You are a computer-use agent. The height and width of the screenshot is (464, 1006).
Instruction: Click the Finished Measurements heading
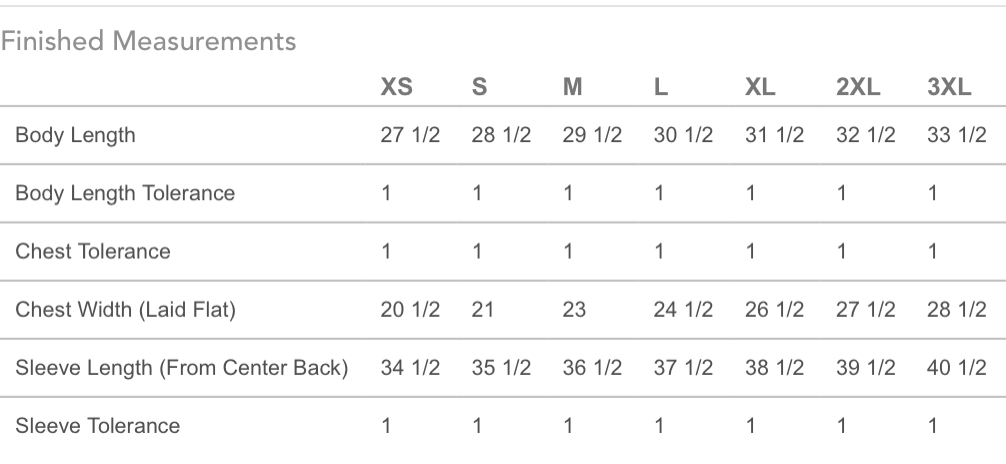pyautogui.click(x=148, y=41)
